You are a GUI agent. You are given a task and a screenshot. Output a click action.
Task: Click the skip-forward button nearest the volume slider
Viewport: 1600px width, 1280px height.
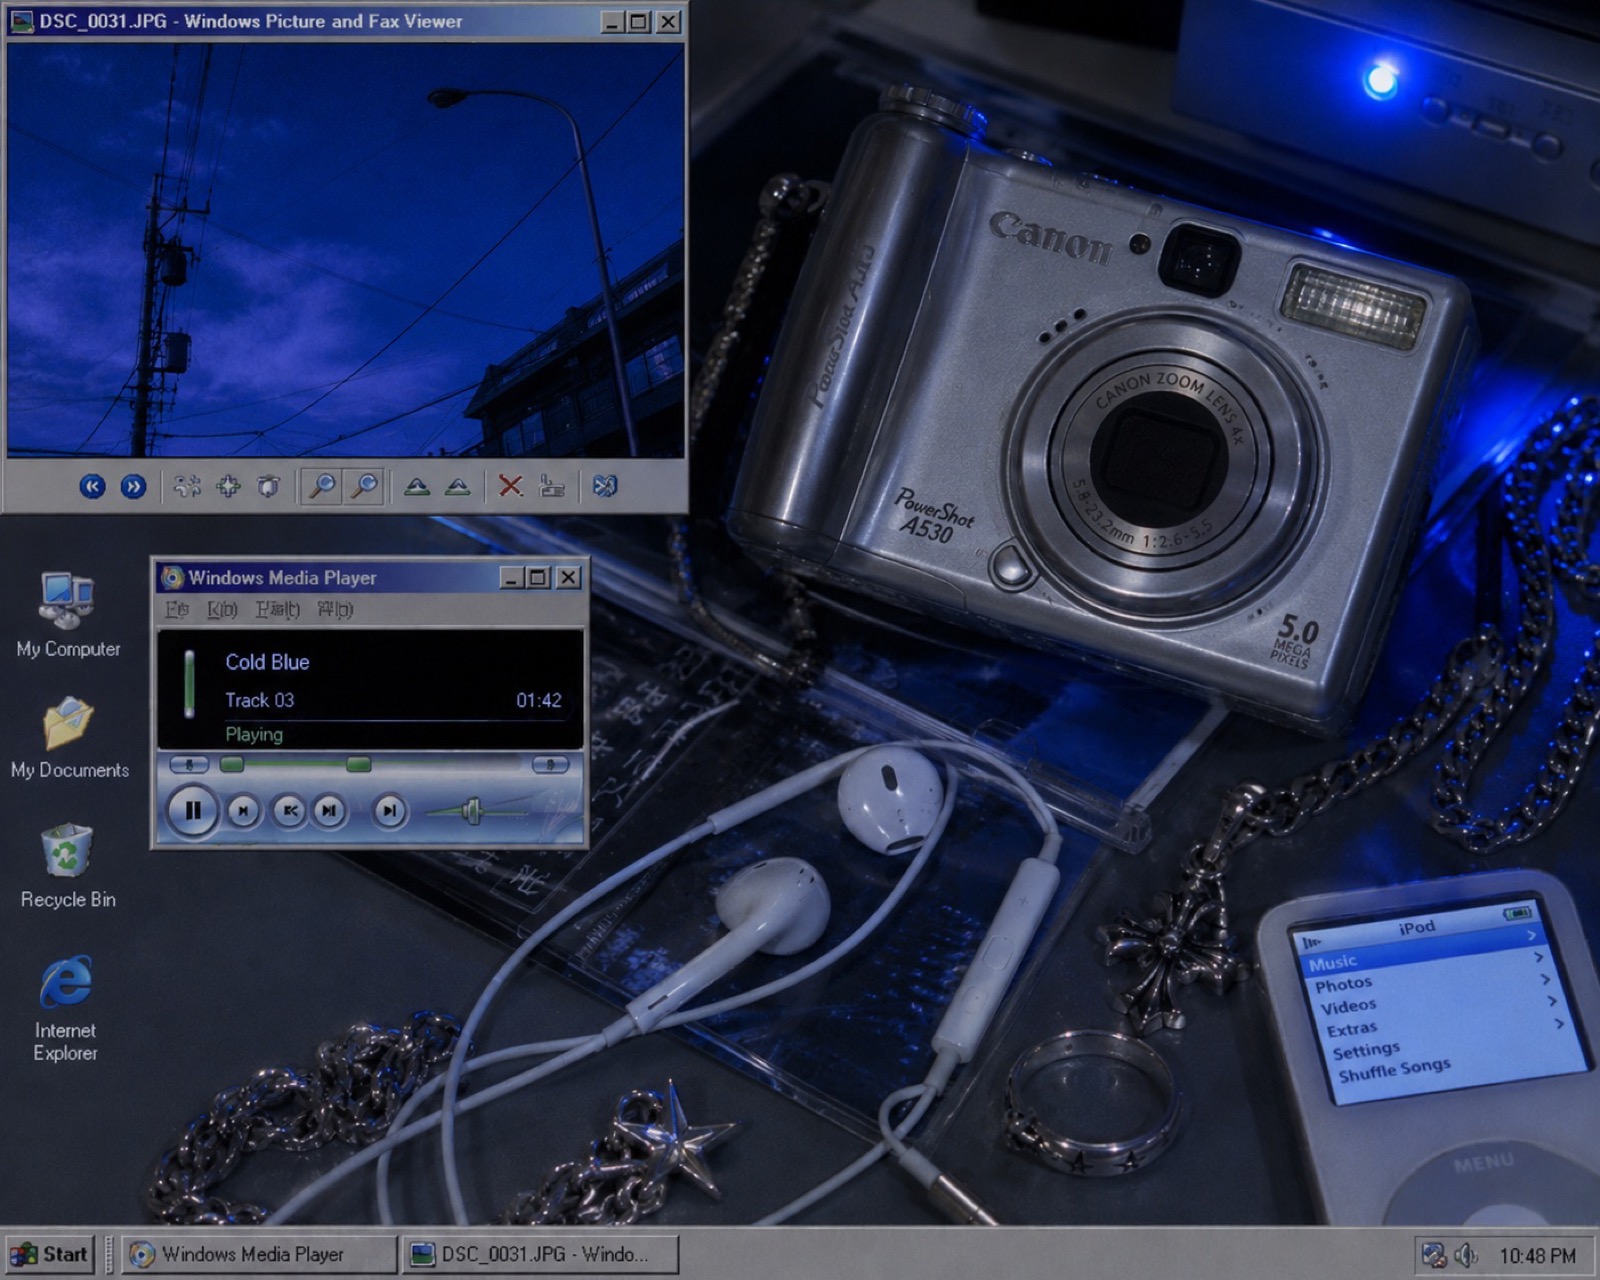[390, 811]
